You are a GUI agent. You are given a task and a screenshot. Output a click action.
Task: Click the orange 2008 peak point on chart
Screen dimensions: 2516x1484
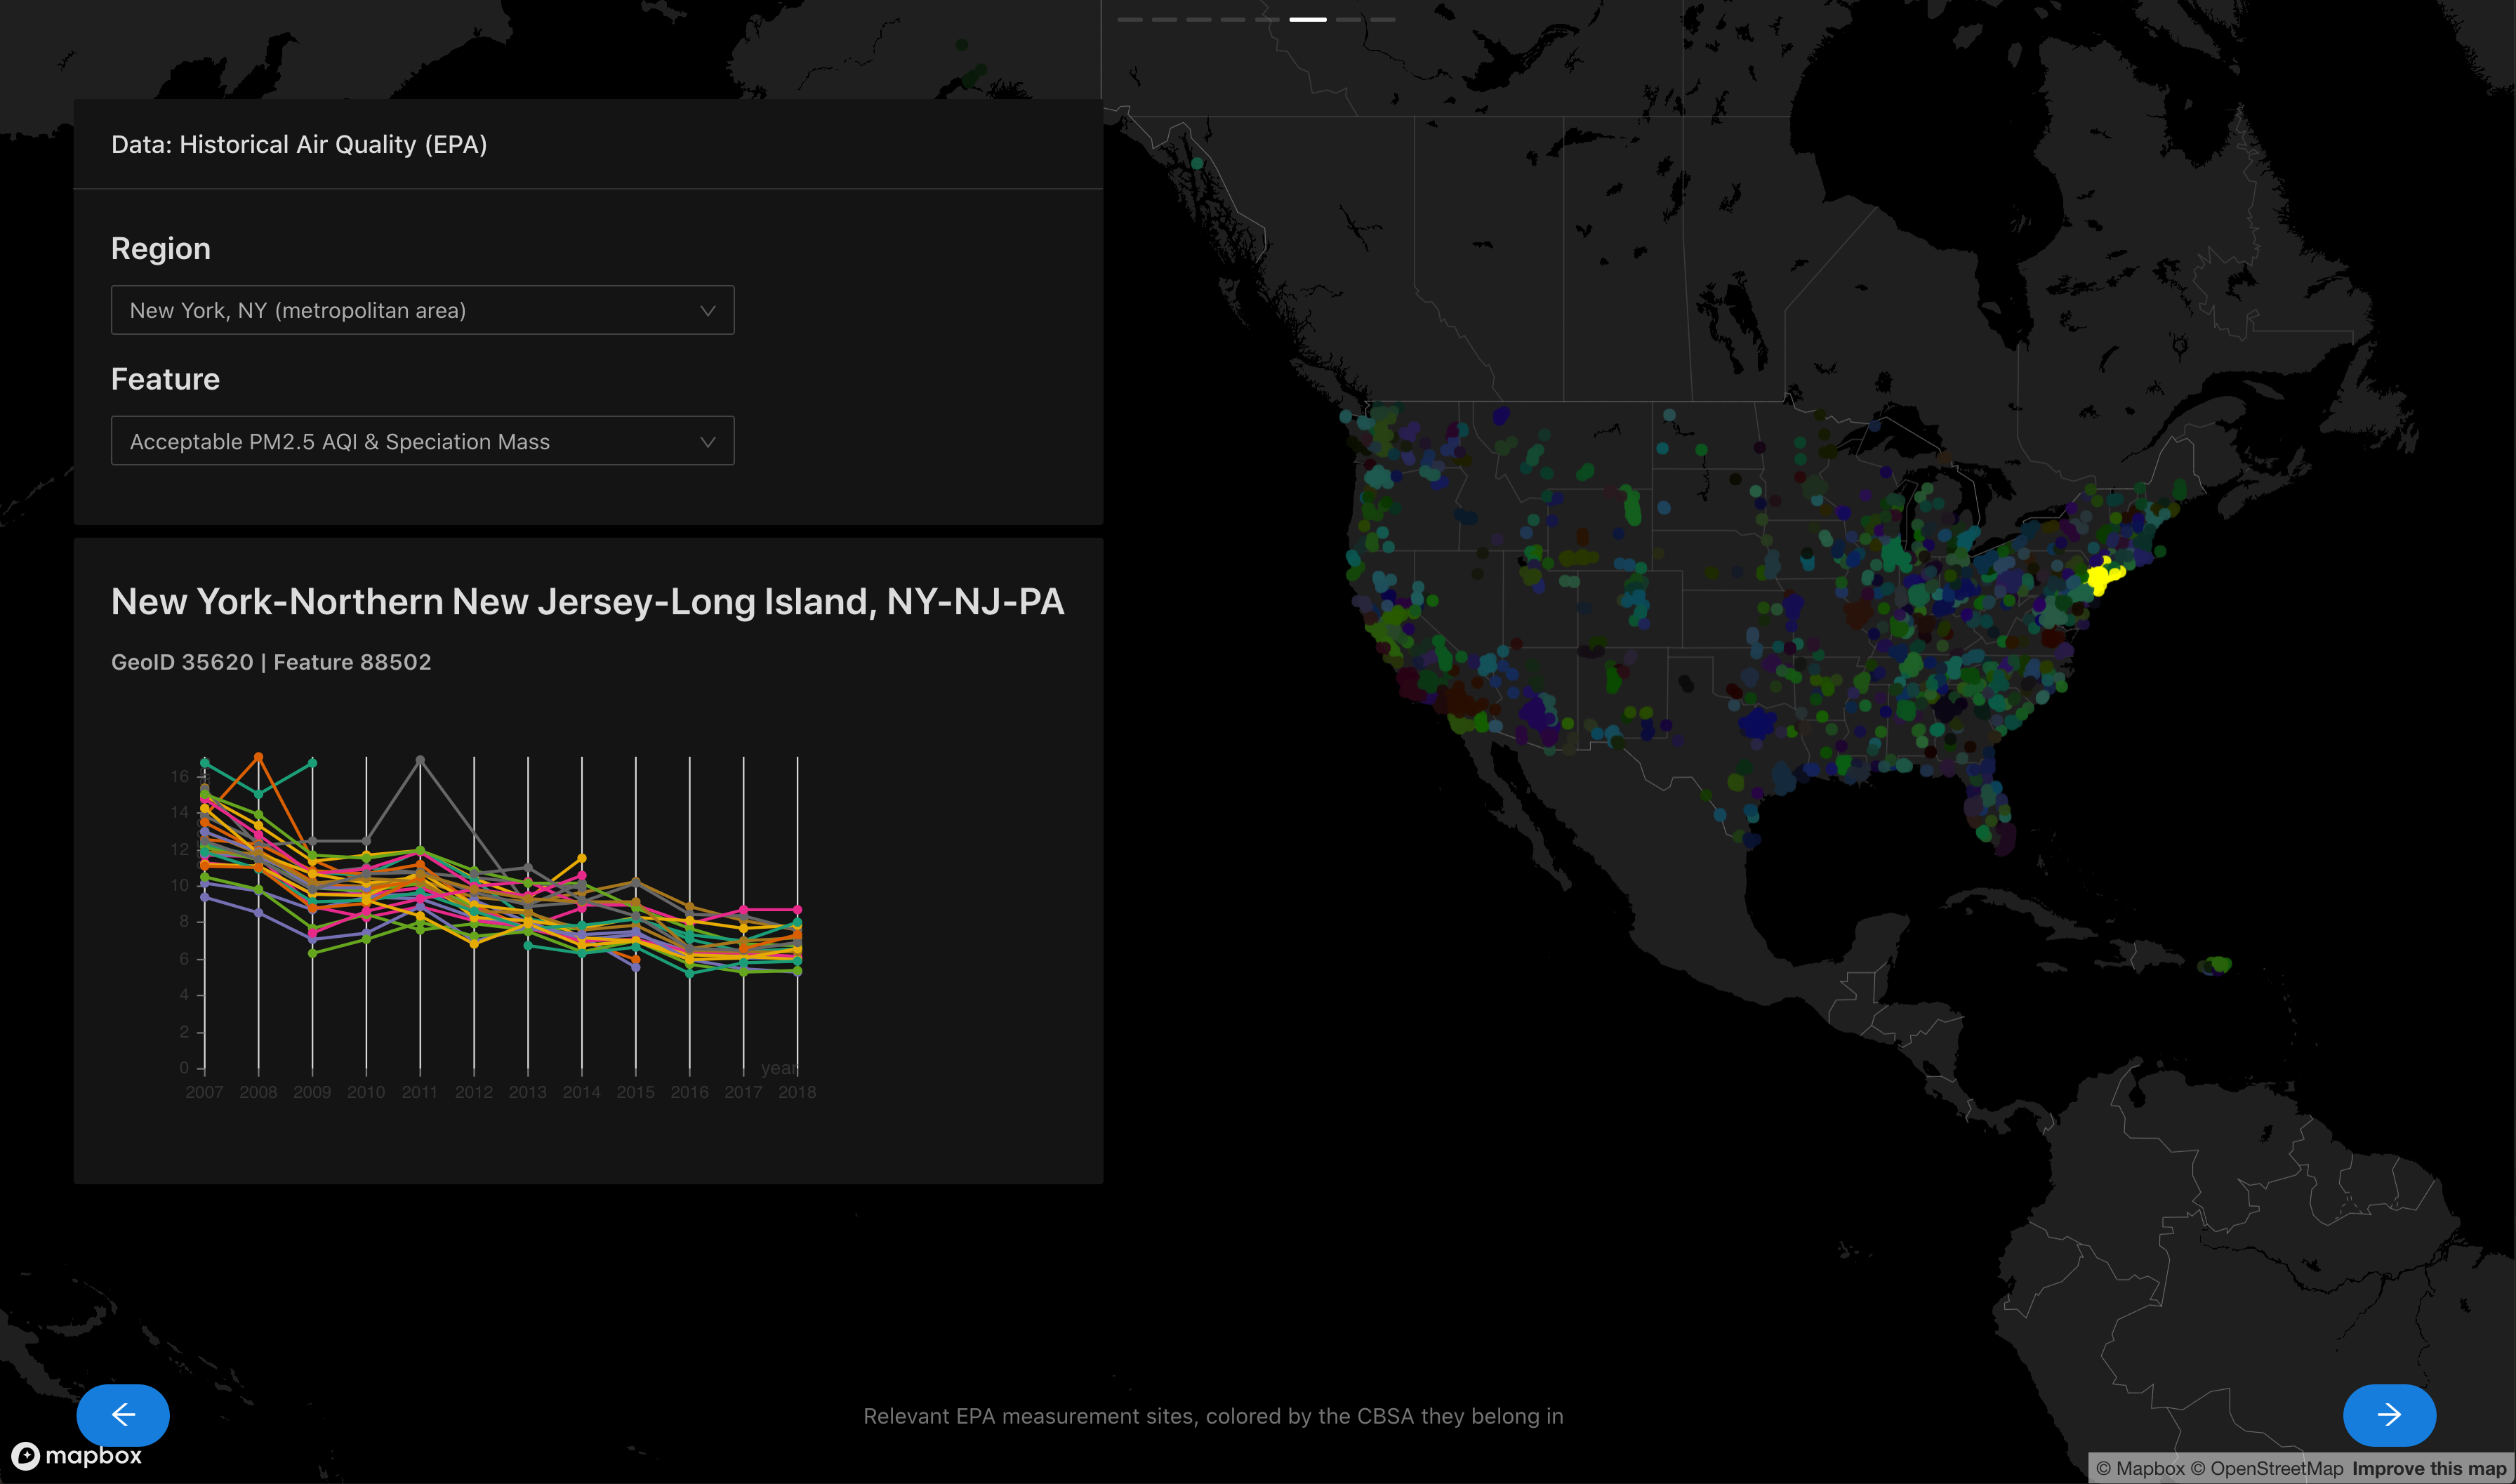pyautogui.click(x=258, y=756)
